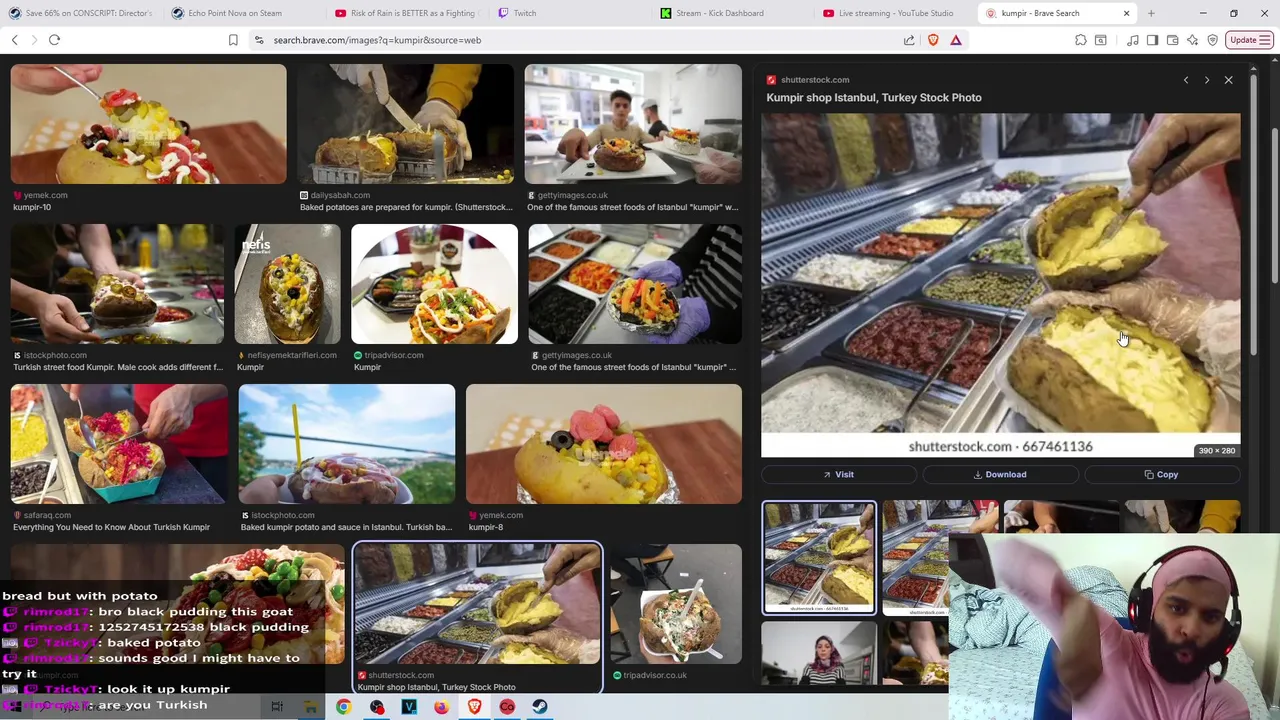Launch Chrome from the taskbar
The image size is (1280, 720).
[343, 707]
